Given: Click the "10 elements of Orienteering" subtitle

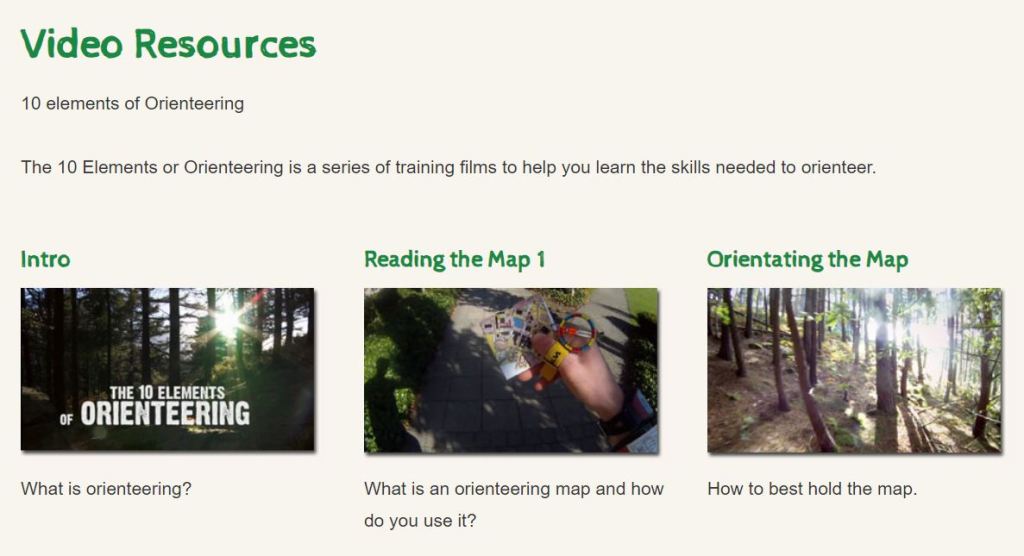Looking at the screenshot, I should pyautogui.click(x=132, y=103).
